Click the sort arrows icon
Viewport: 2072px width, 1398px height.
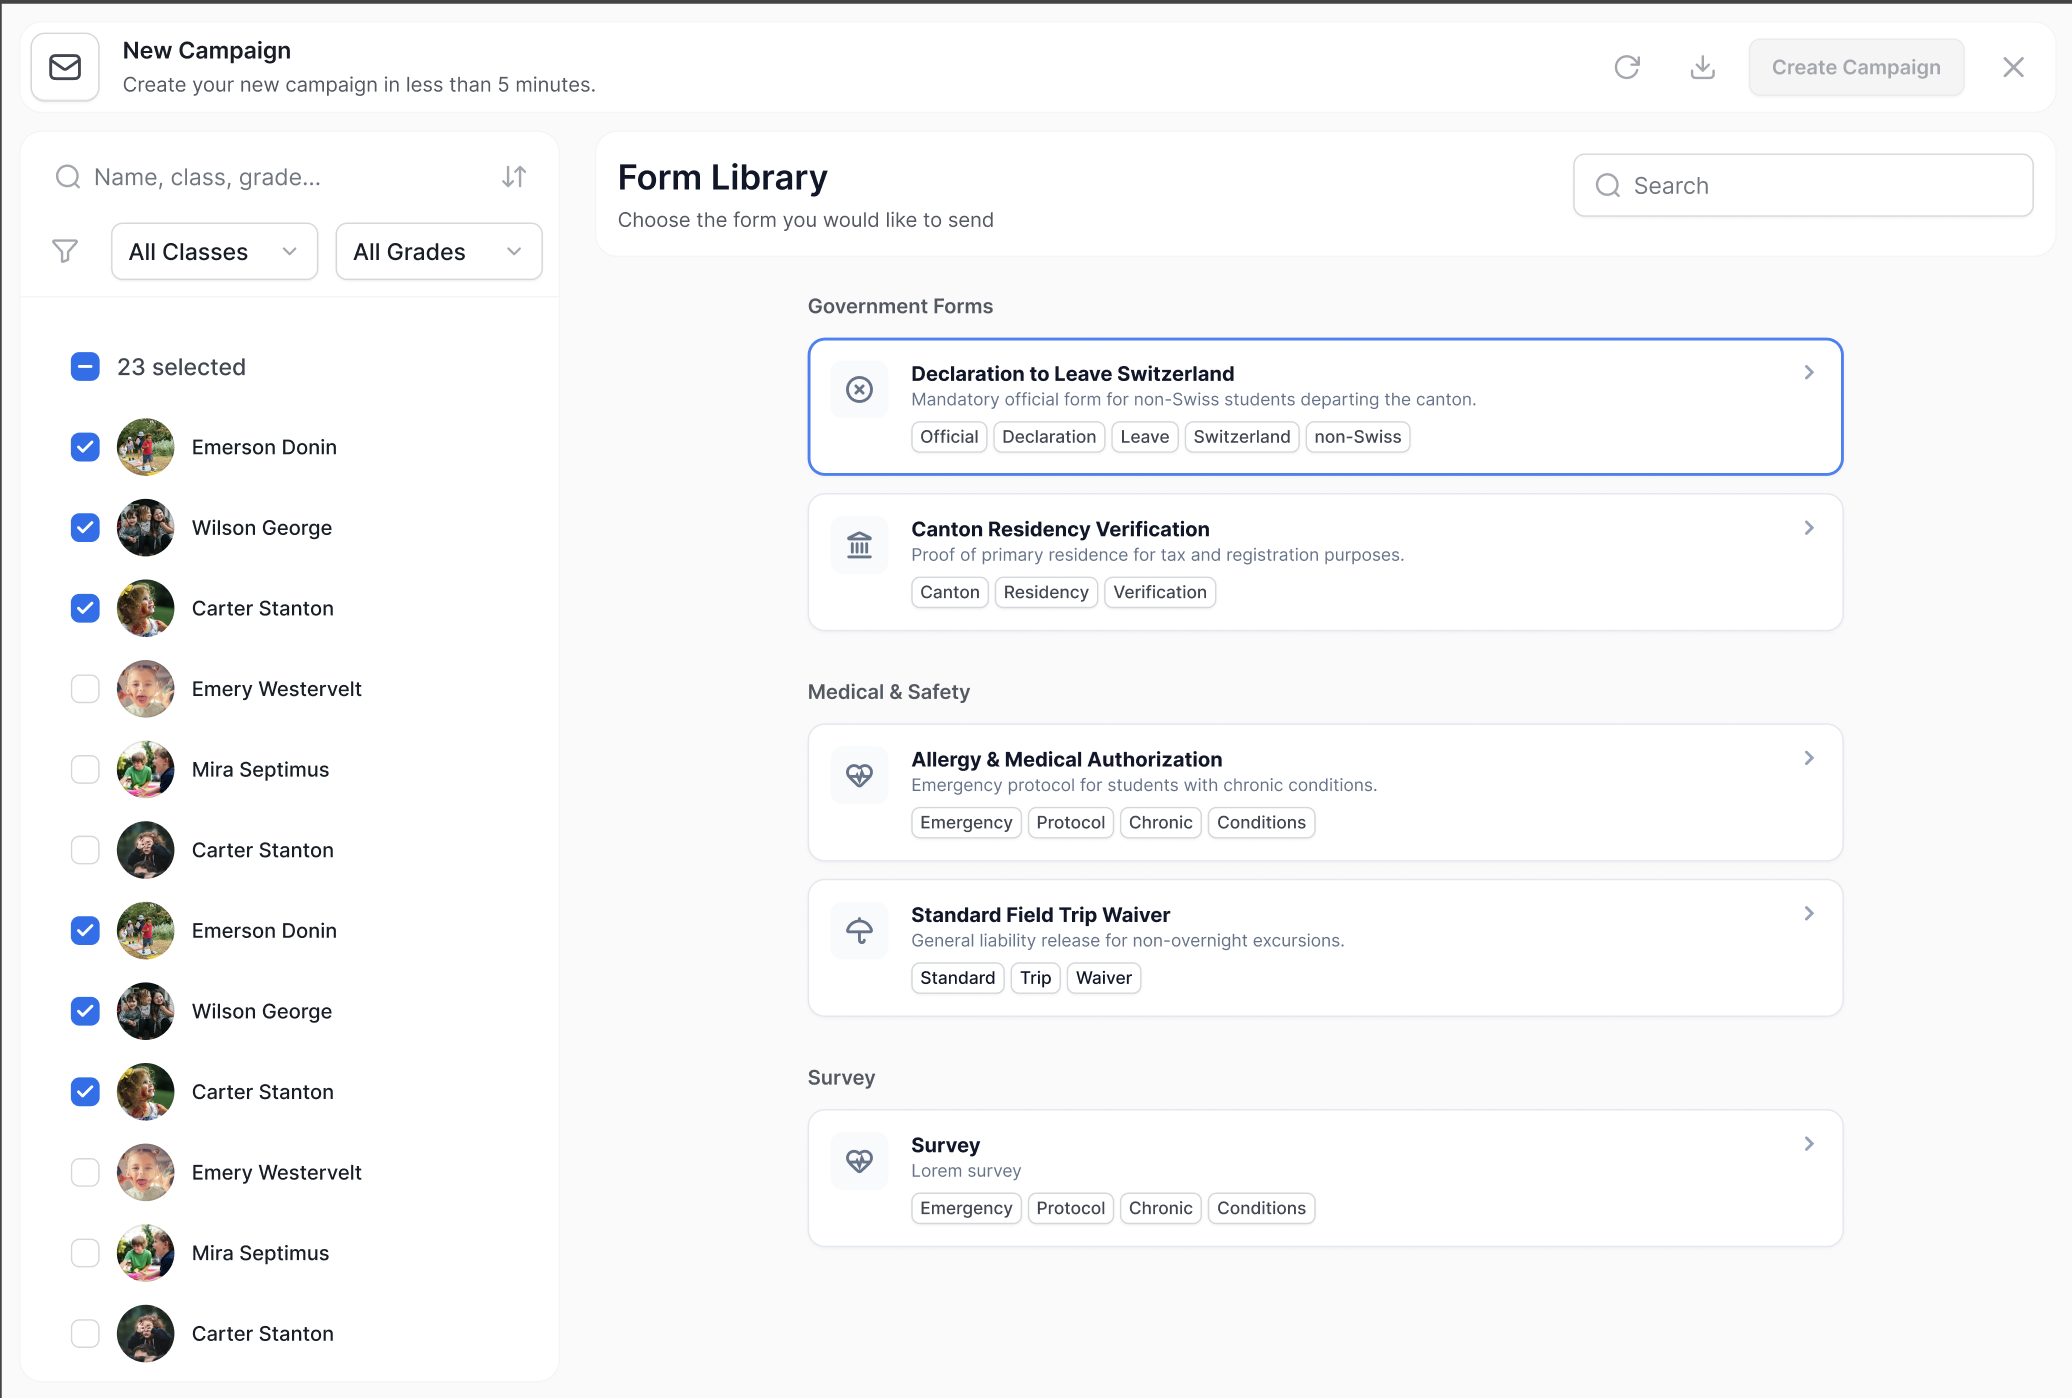514,177
